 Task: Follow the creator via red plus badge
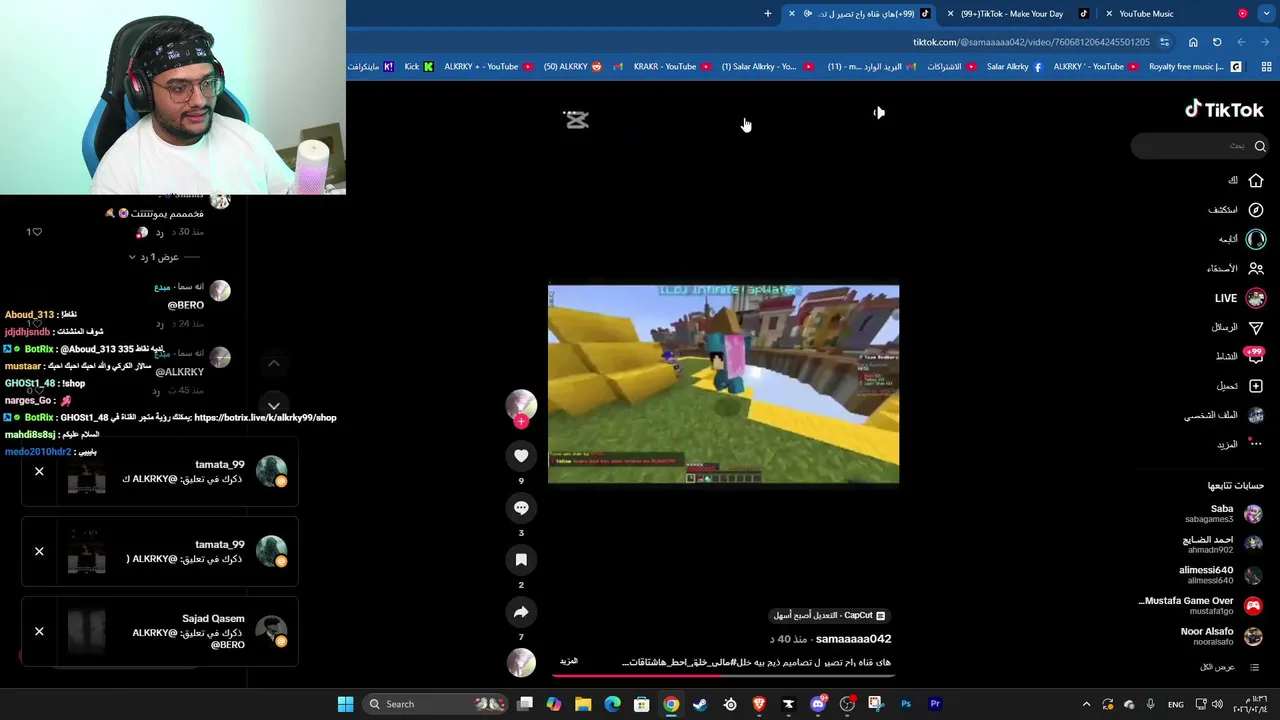pyautogui.click(x=521, y=422)
